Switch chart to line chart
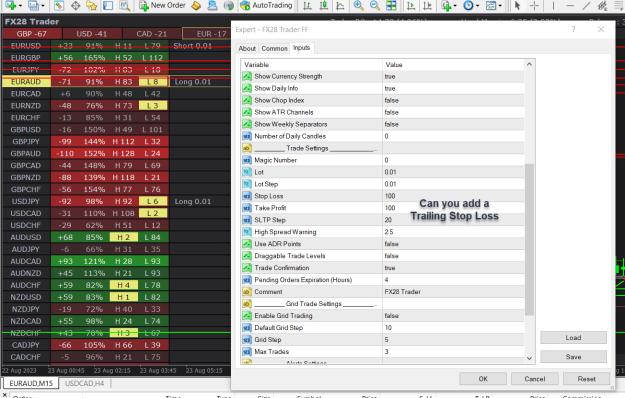 [340, 5]
